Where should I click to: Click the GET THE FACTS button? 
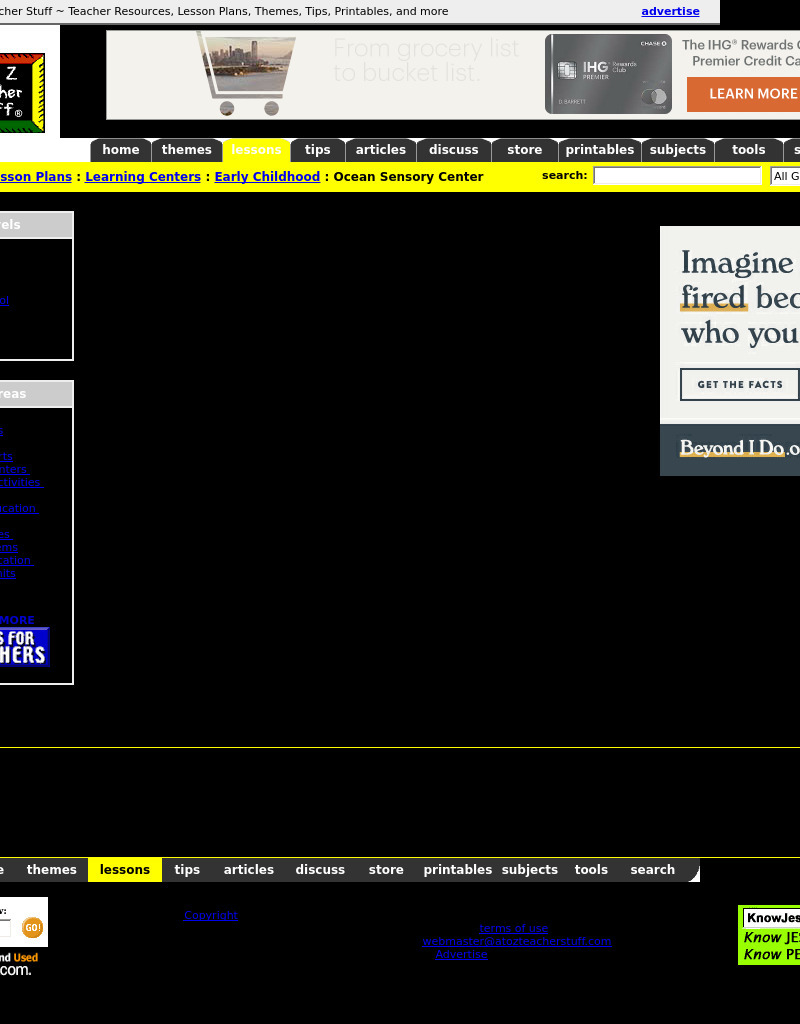click(x=739, y=384)
